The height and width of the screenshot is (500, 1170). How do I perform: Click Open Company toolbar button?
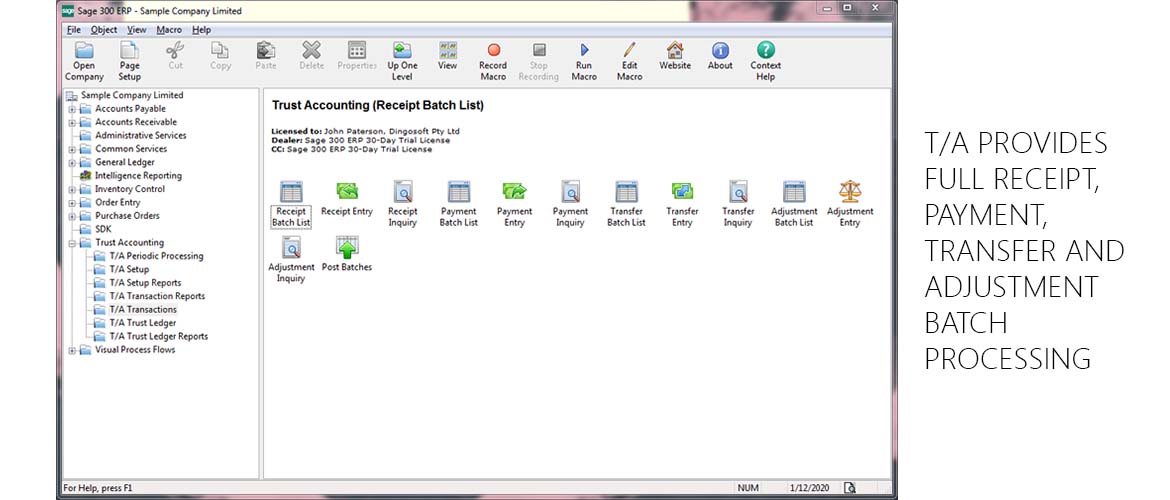pyautogui.click(x=84, y=61)
